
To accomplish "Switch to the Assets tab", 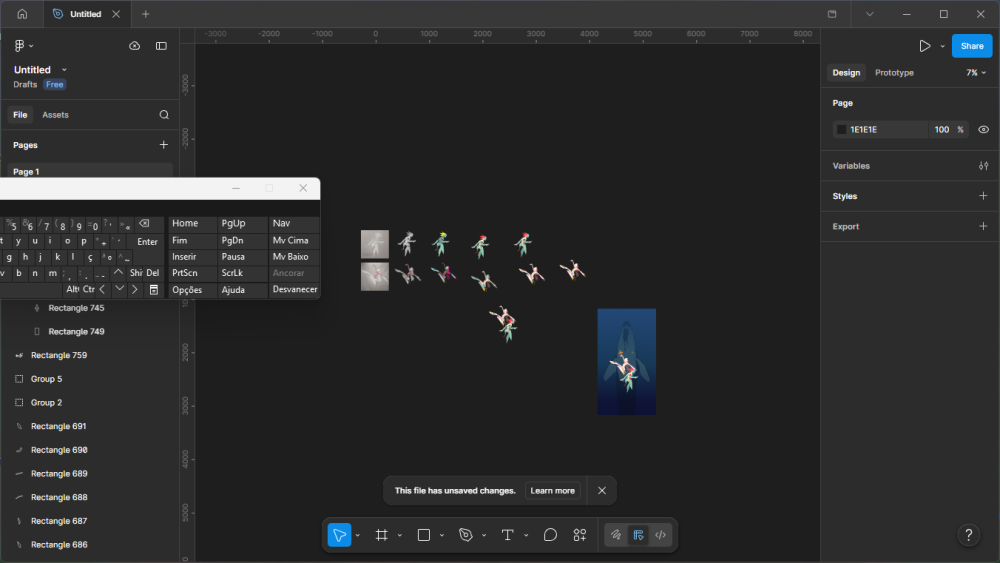I will (55, 115).
